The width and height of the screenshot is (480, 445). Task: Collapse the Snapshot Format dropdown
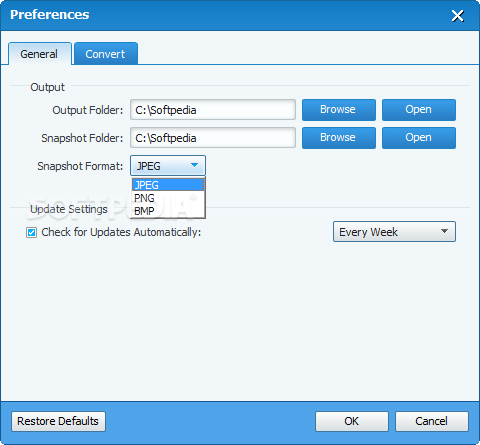(x=168, y=166)
